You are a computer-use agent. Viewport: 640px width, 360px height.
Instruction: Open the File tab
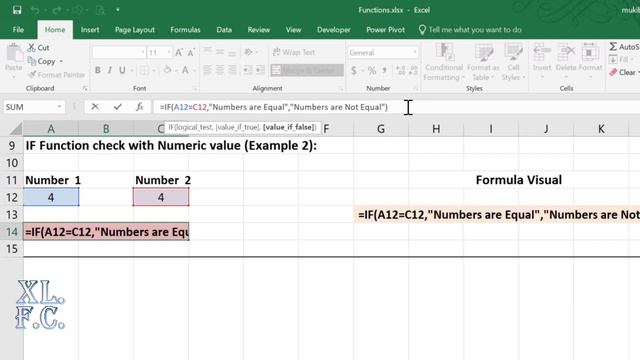(x=18, y=29)
